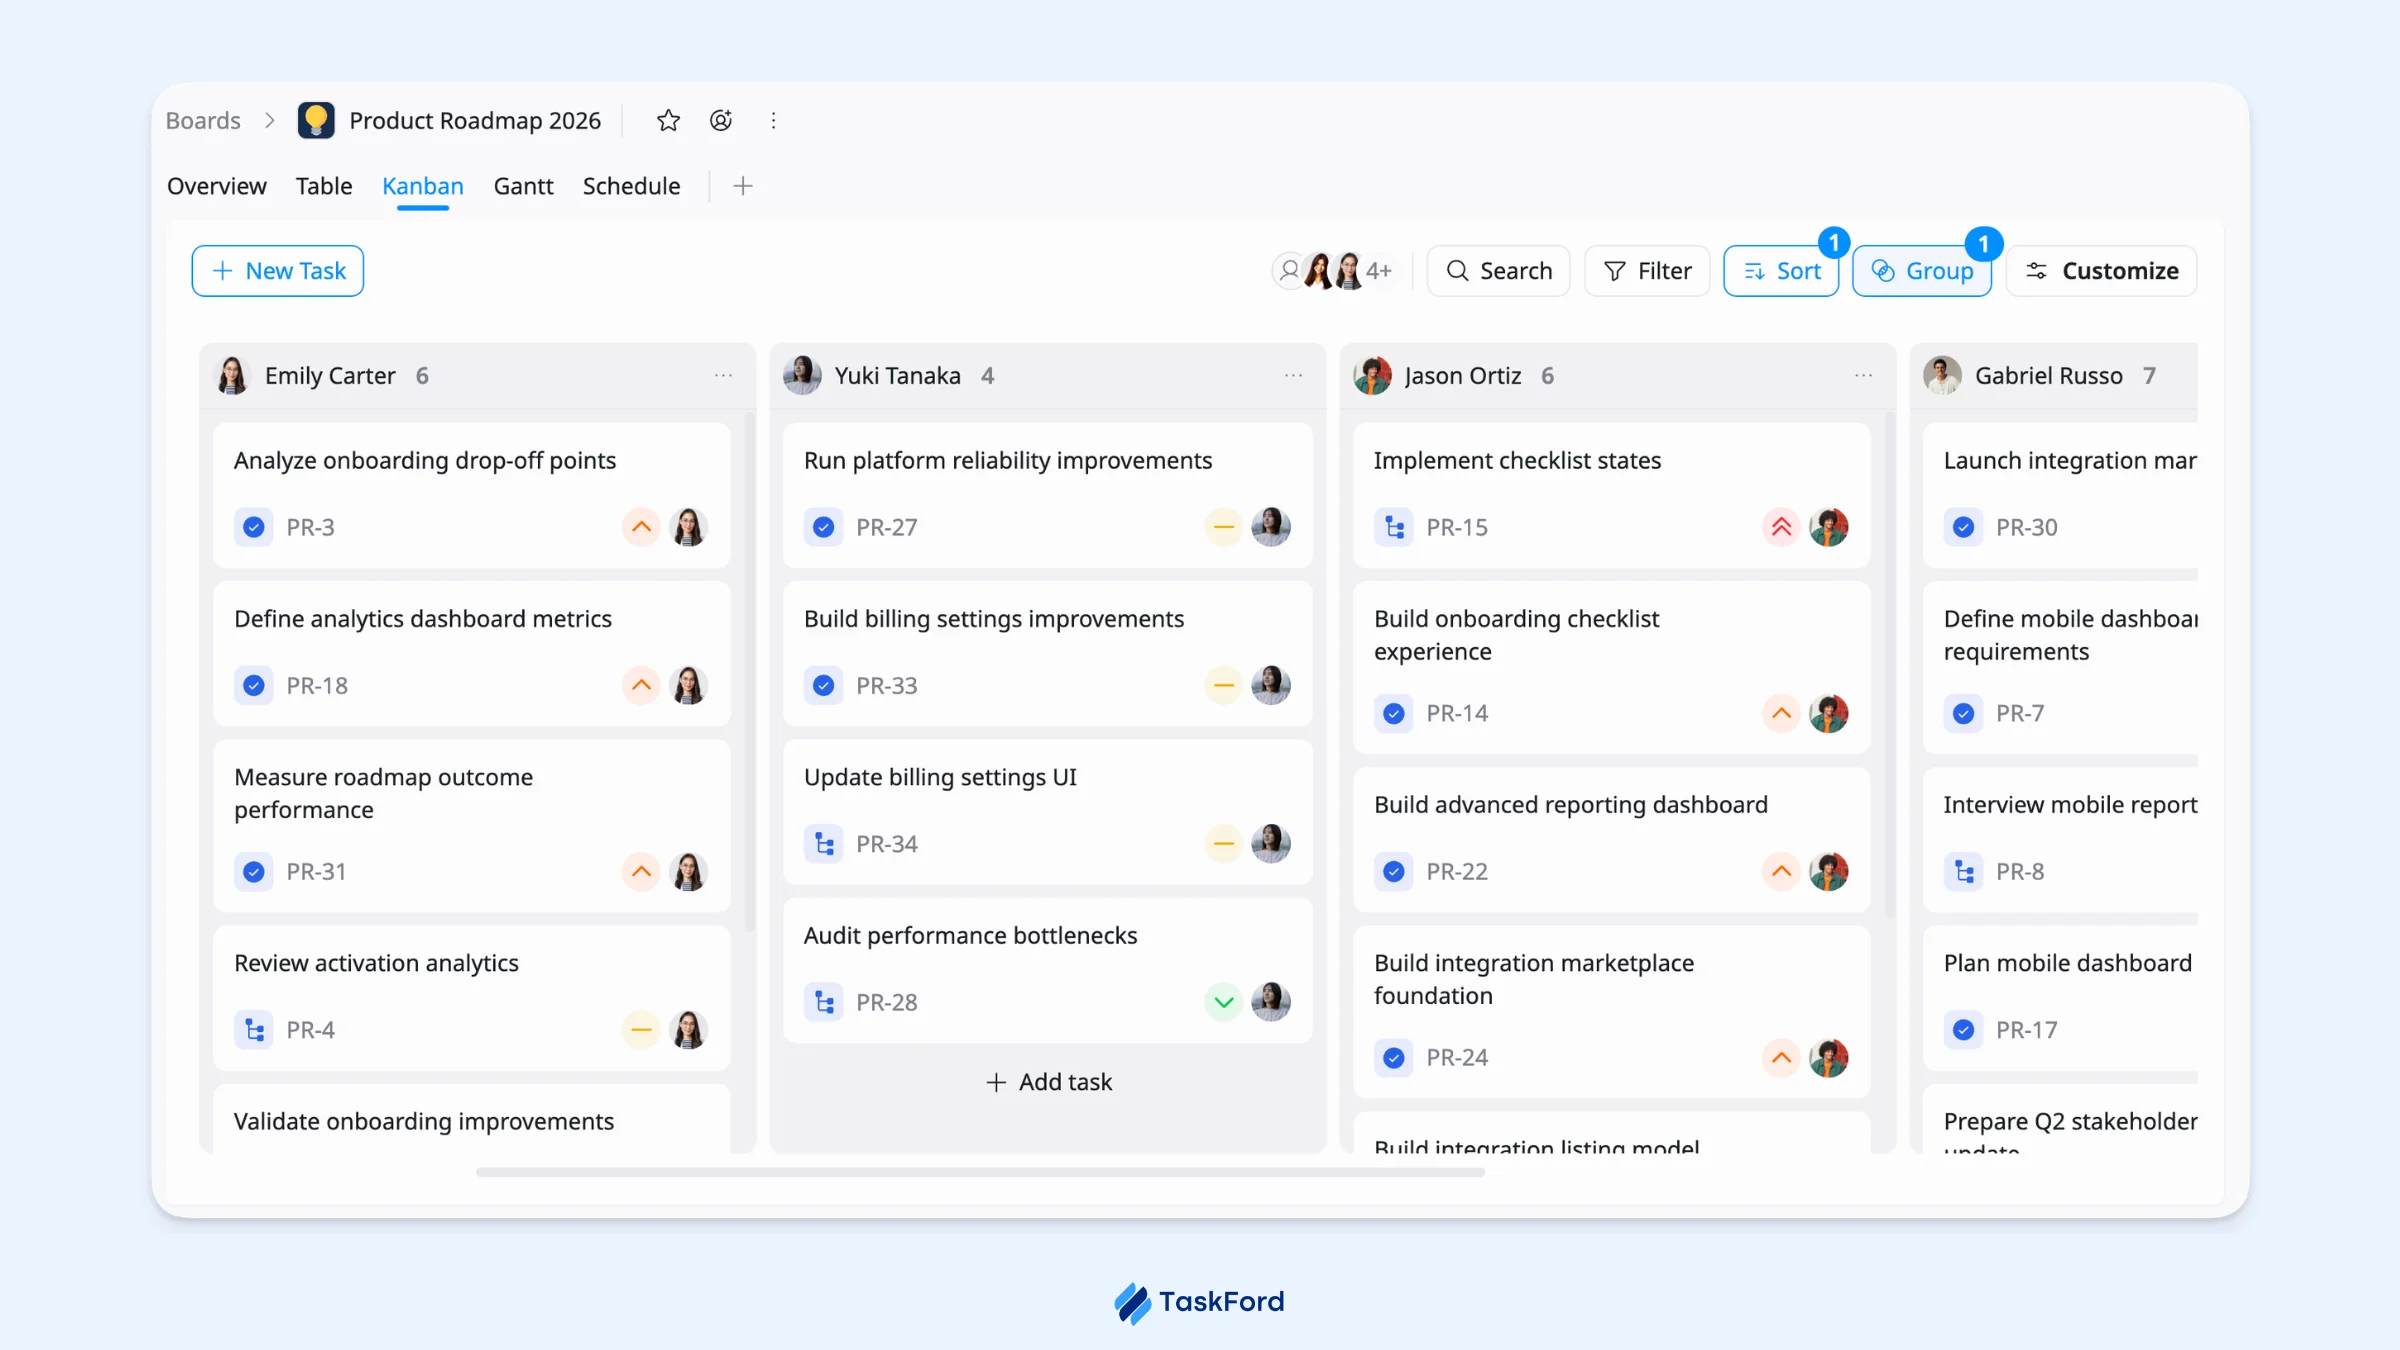Open the board's three-dot menu
The height and width of the screenshot is (1350, 2400).
773,121
